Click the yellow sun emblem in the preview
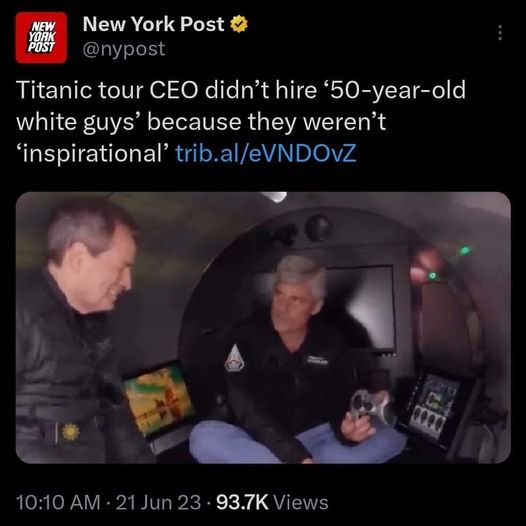This screenshot has width=526, height=526. point(70,432)
